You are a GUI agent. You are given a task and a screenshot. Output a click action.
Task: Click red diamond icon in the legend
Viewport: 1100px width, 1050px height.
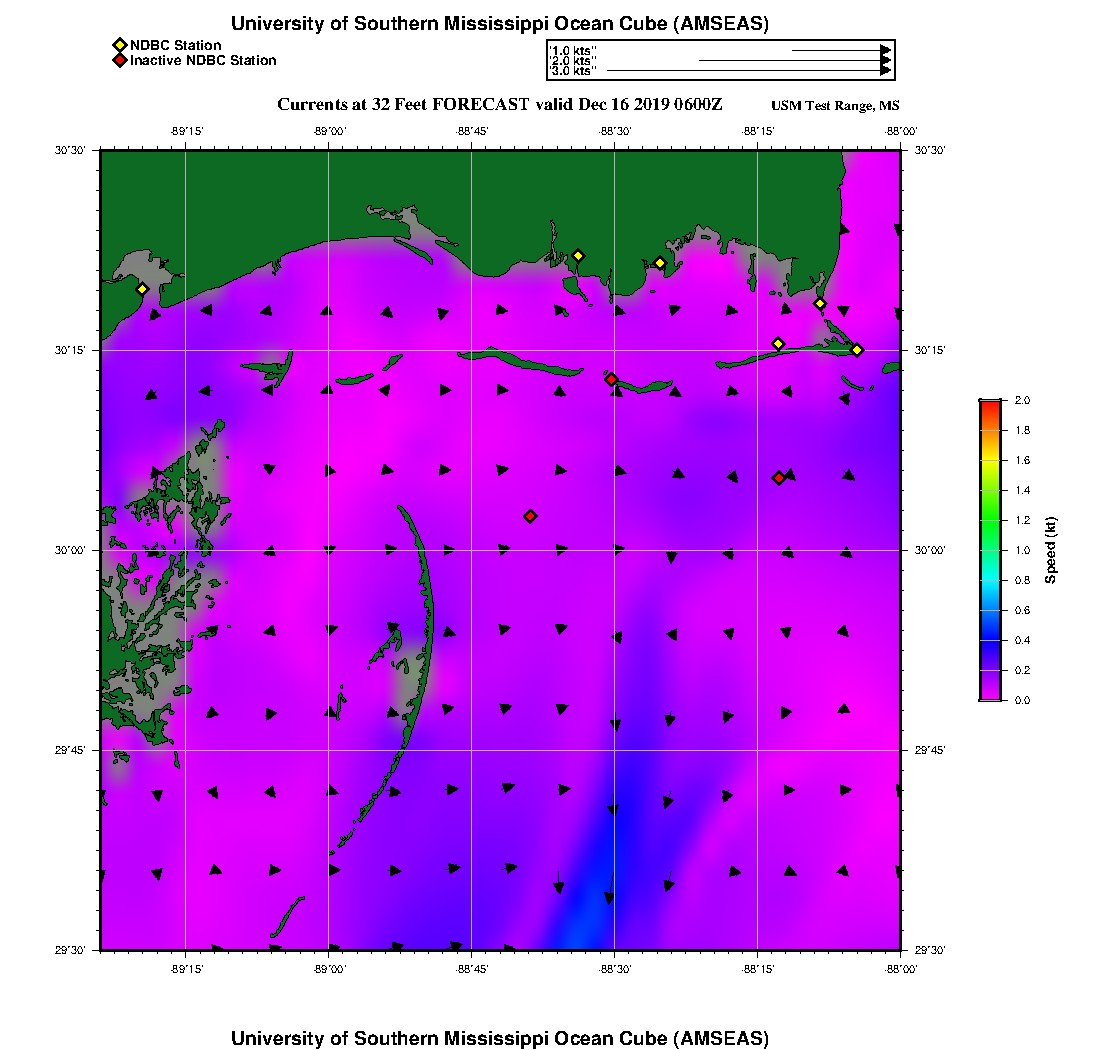[119, 60]
